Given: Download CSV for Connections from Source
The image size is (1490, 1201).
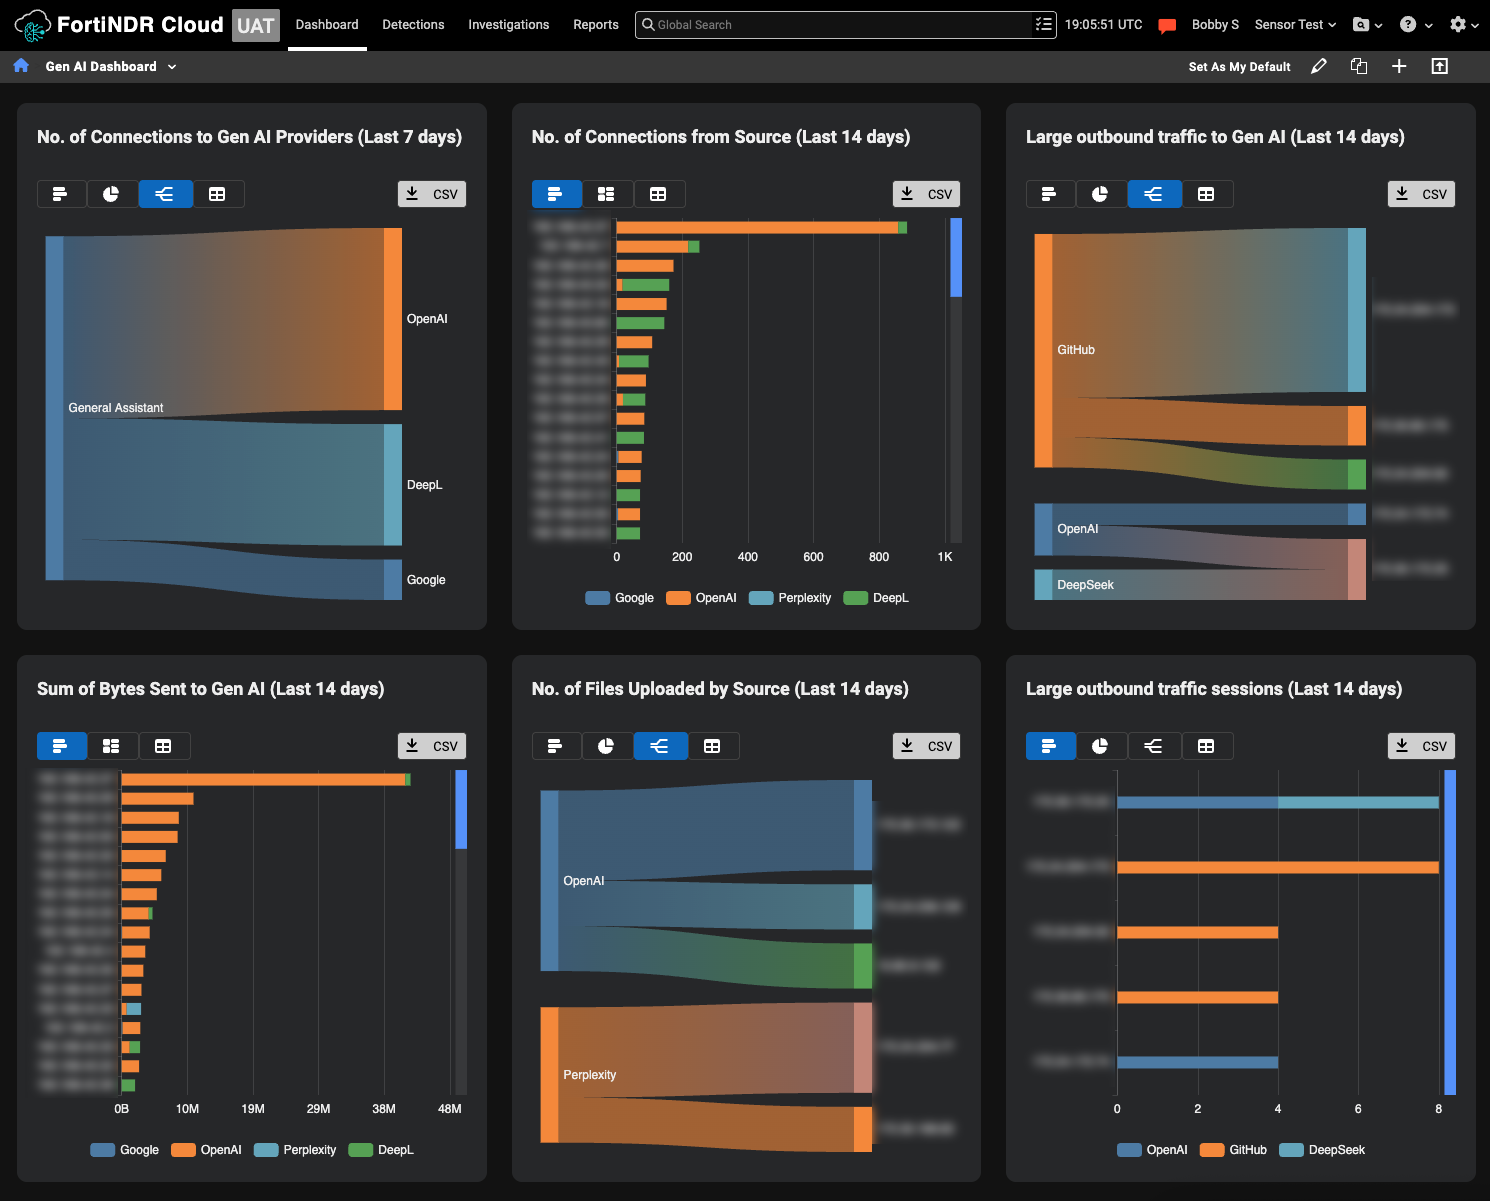Looking at the screenshot, I should click(926, 194).
